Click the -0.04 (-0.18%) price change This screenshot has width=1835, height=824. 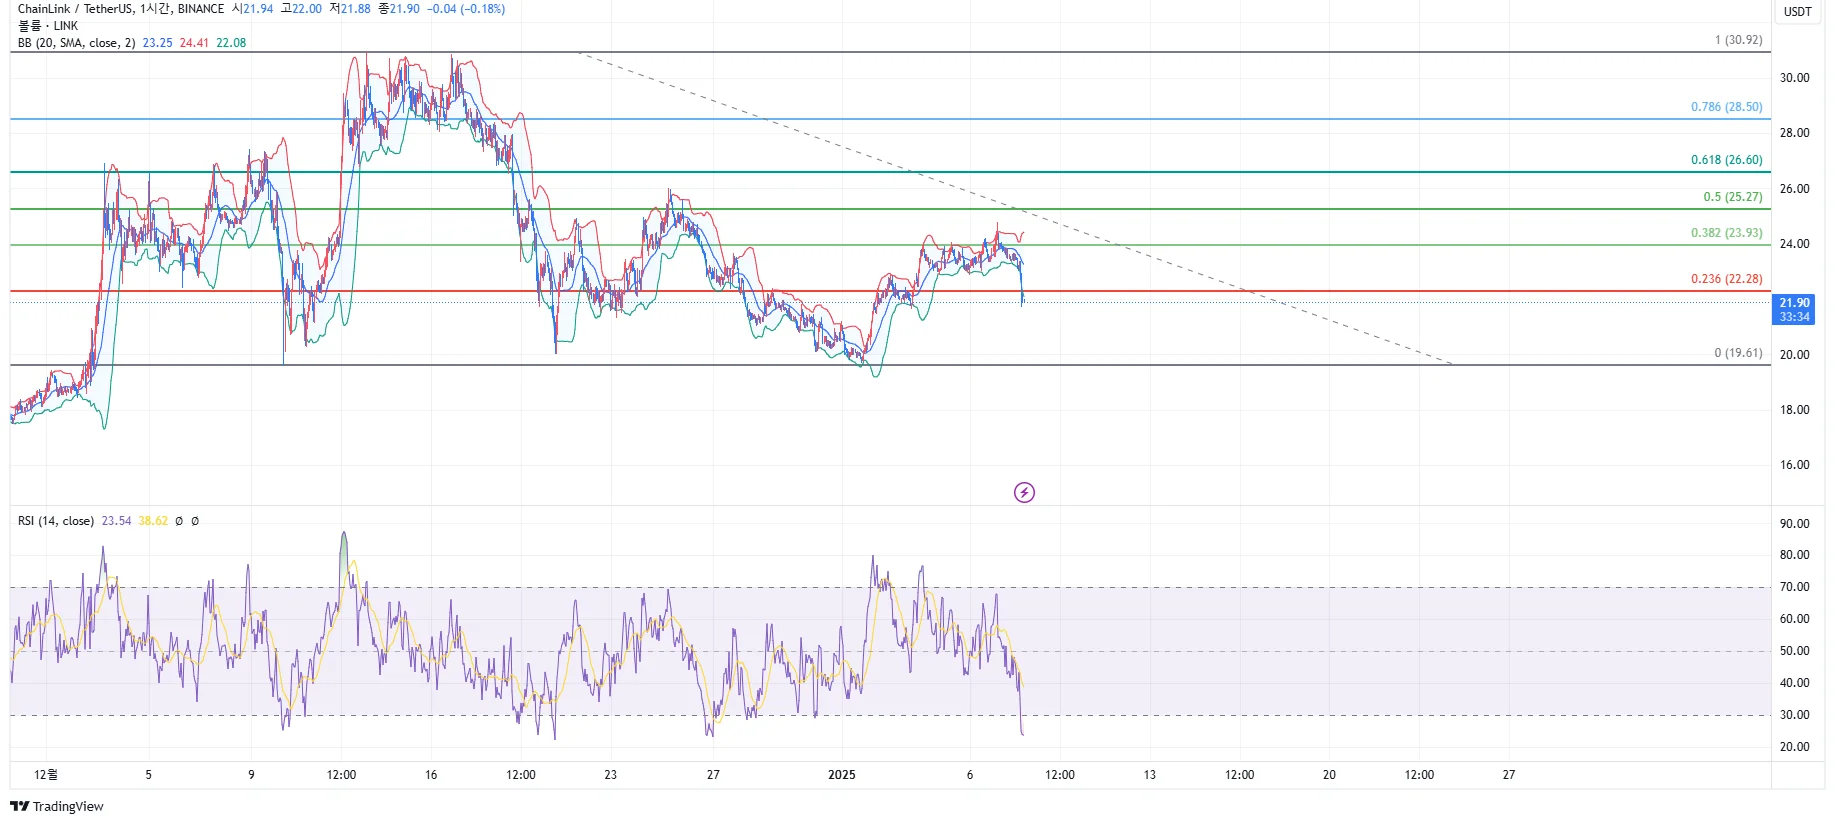point(466,9)
